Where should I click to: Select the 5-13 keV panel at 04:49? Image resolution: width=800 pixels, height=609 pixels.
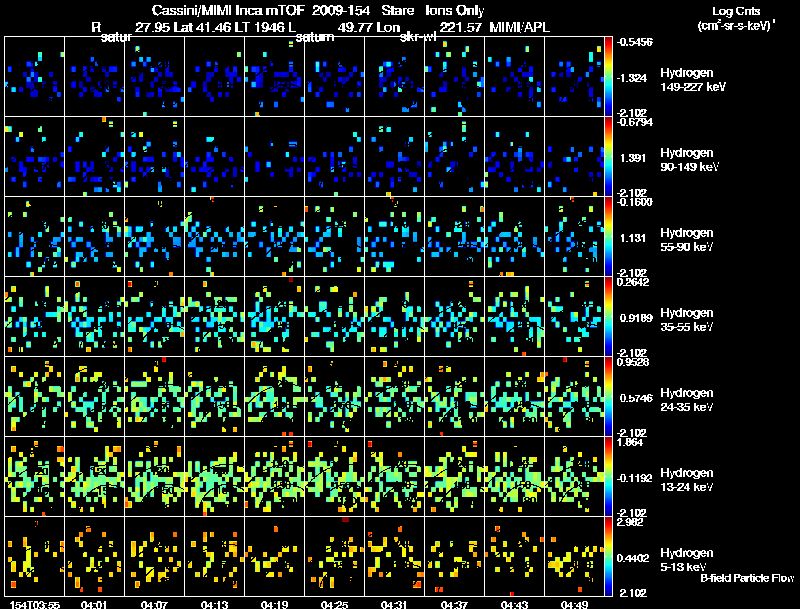tap(574, 557)
